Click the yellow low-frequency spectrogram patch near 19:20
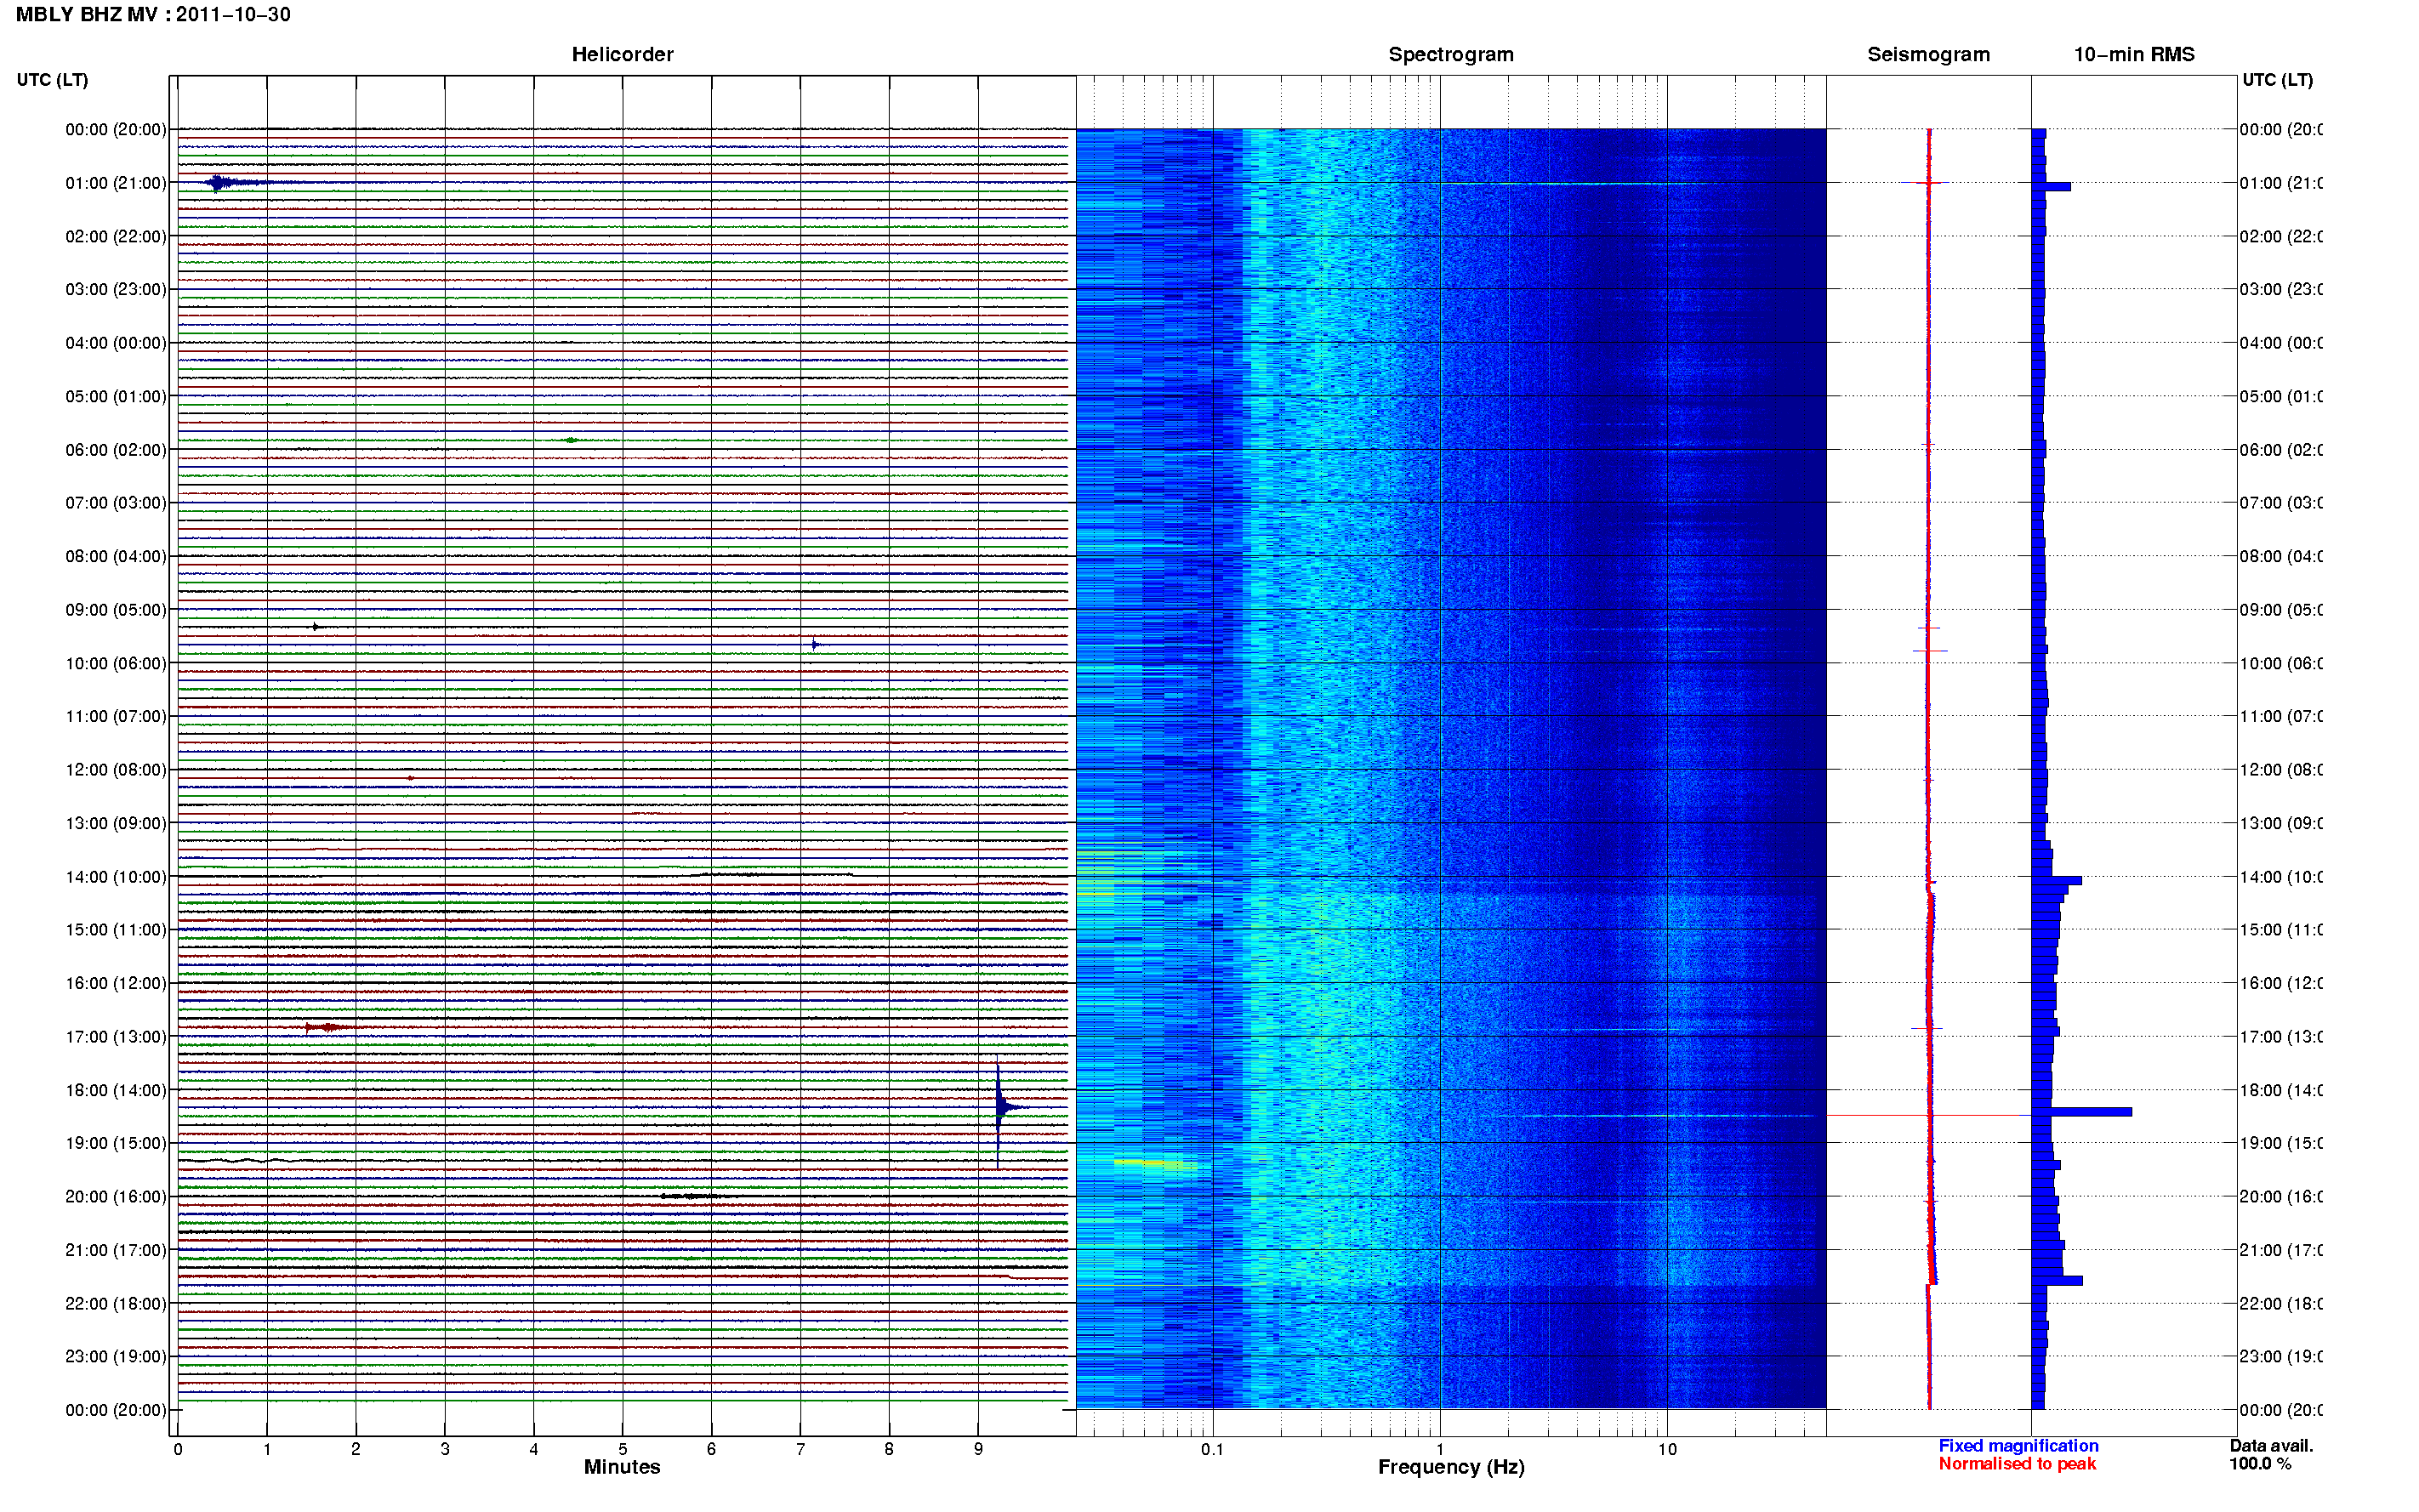 [x=1155, y=1165]
